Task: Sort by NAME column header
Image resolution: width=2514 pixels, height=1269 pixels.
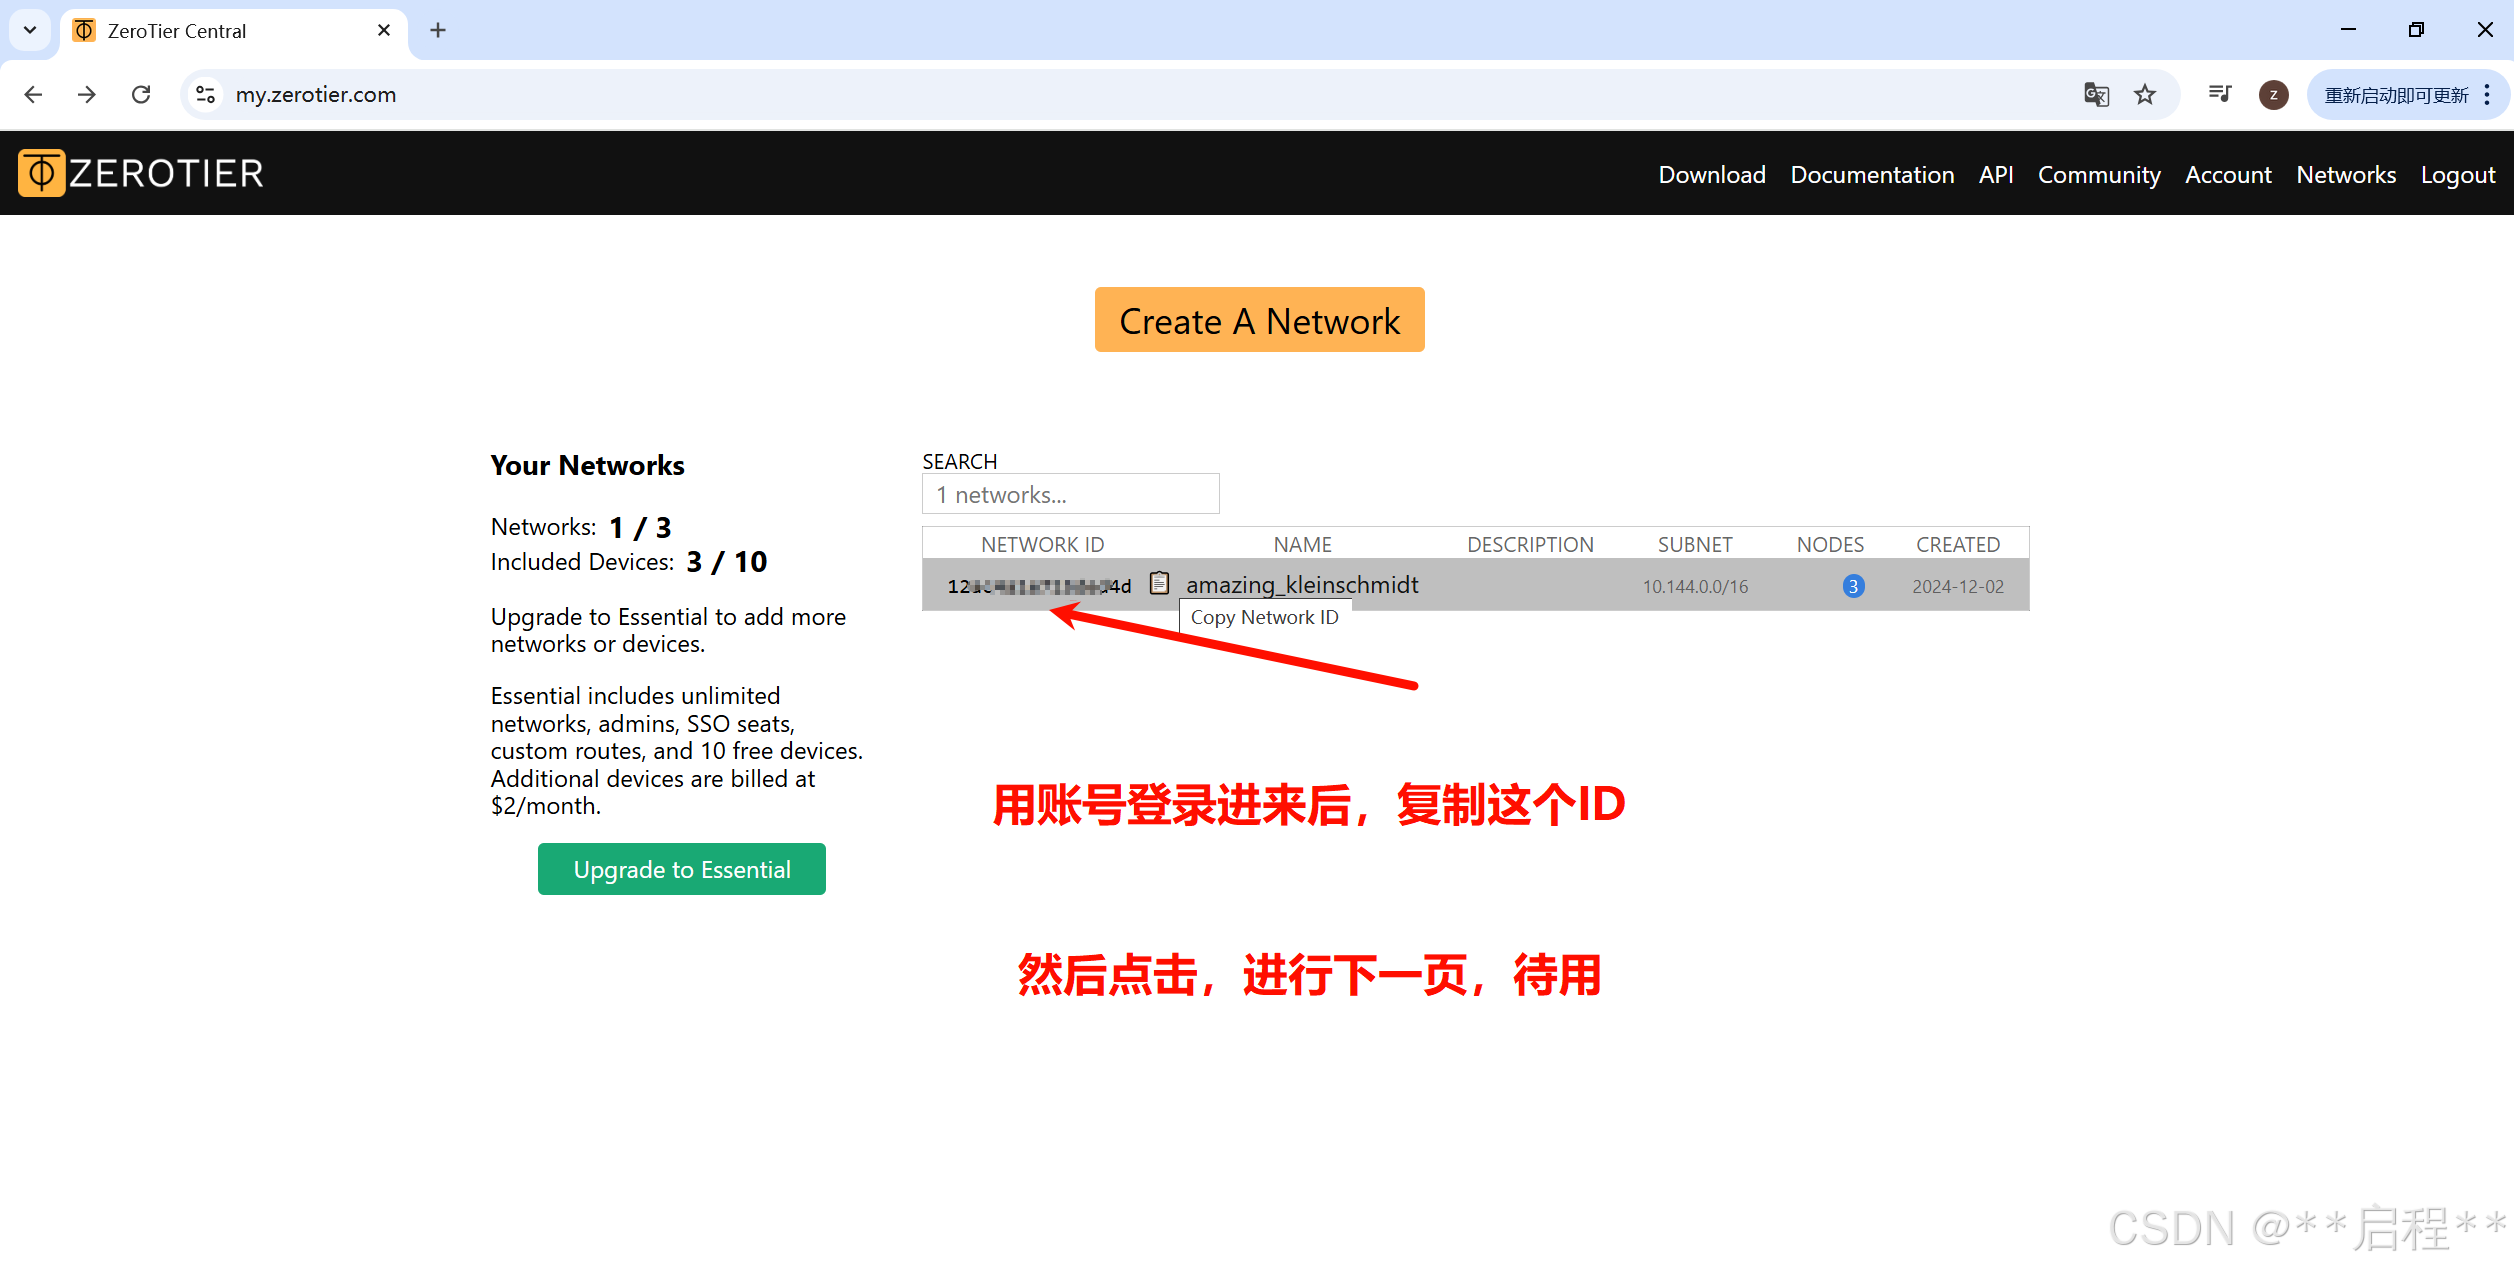Action: pos(1302,544)
